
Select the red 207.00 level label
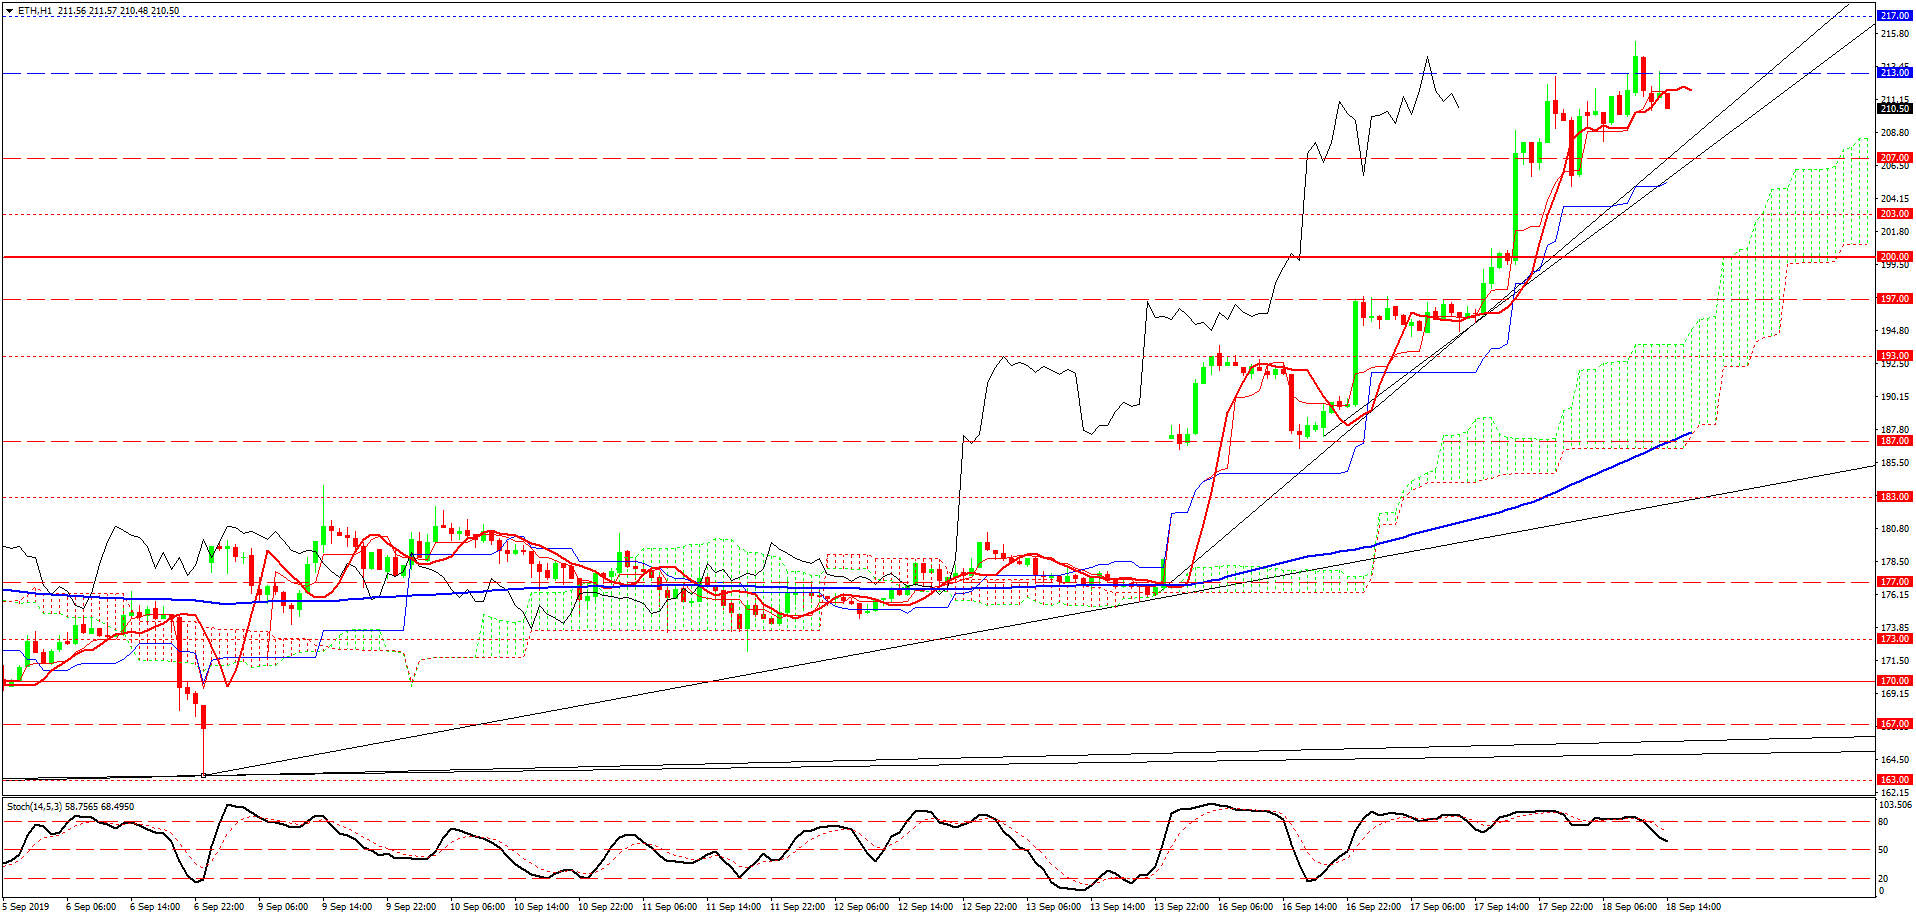coord(1895,158)
